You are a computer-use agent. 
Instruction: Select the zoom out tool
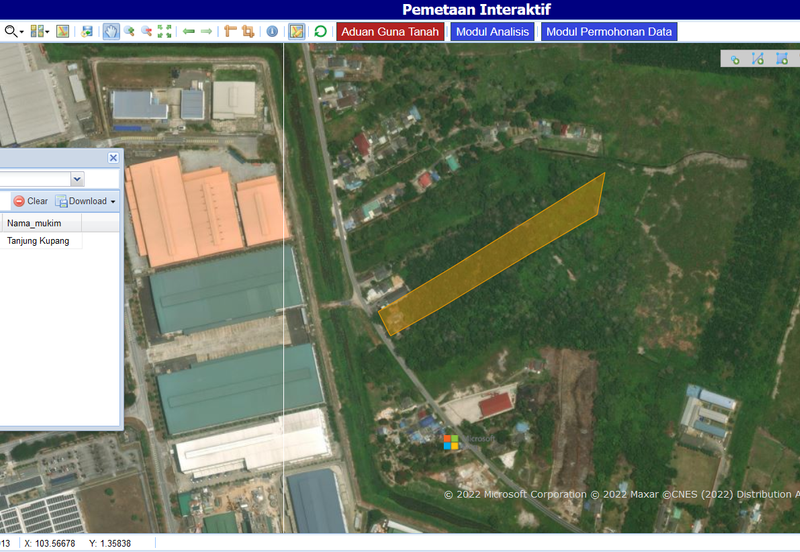(146, 32)
